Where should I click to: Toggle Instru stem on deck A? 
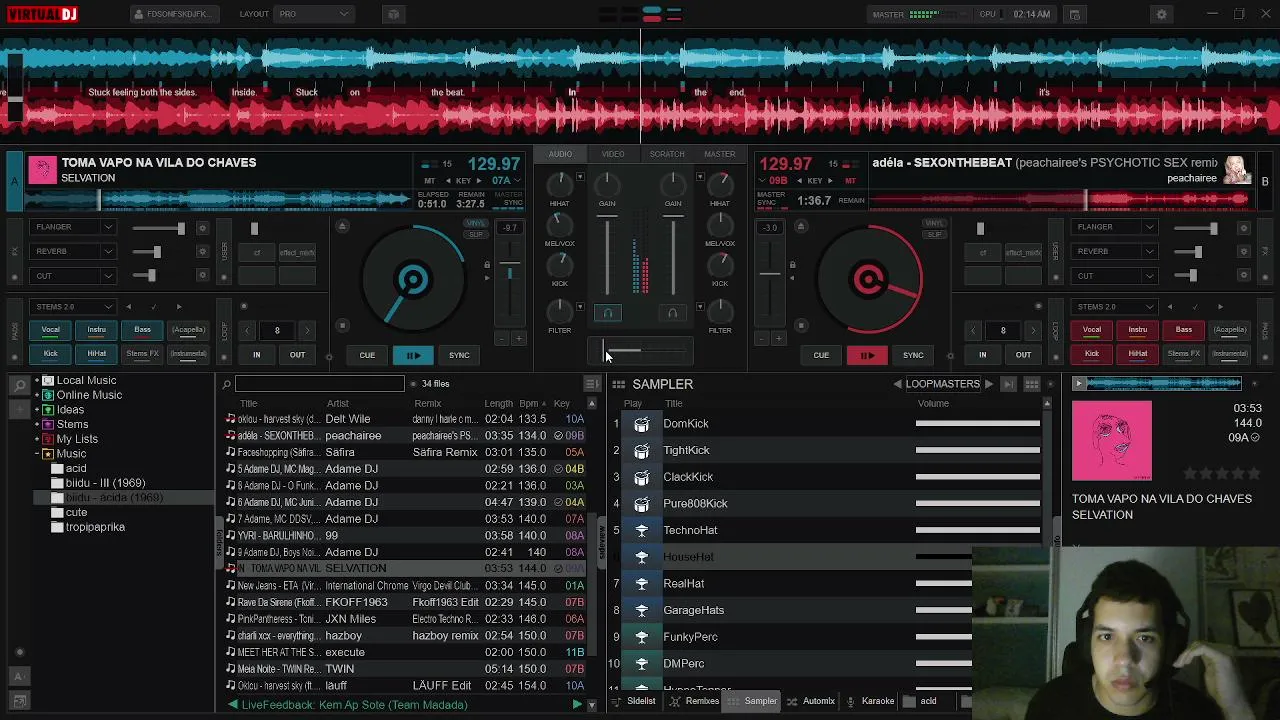96,330
